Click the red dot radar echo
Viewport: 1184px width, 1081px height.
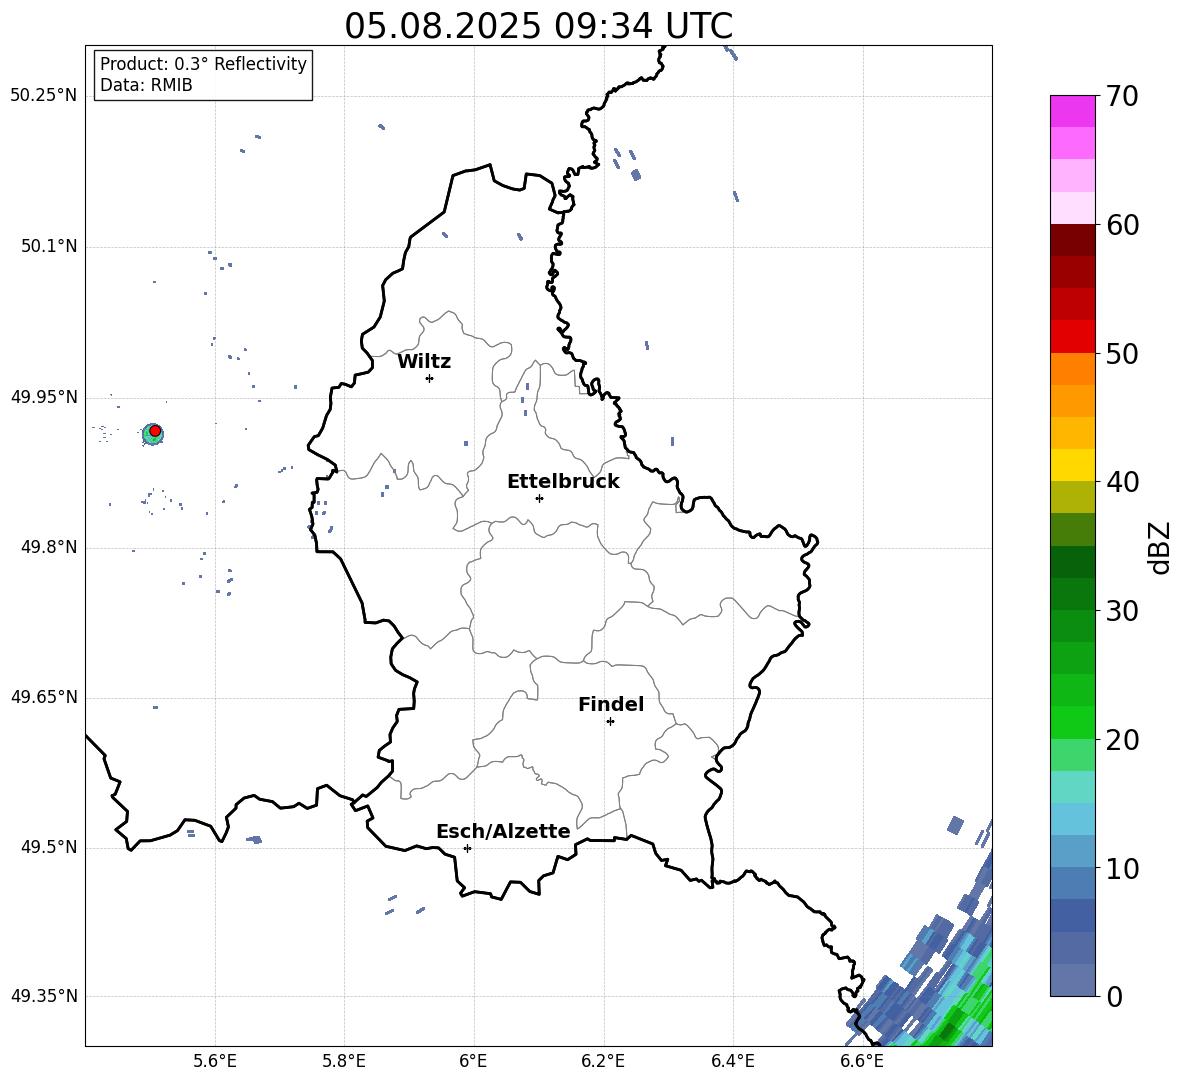pos(155,431)
